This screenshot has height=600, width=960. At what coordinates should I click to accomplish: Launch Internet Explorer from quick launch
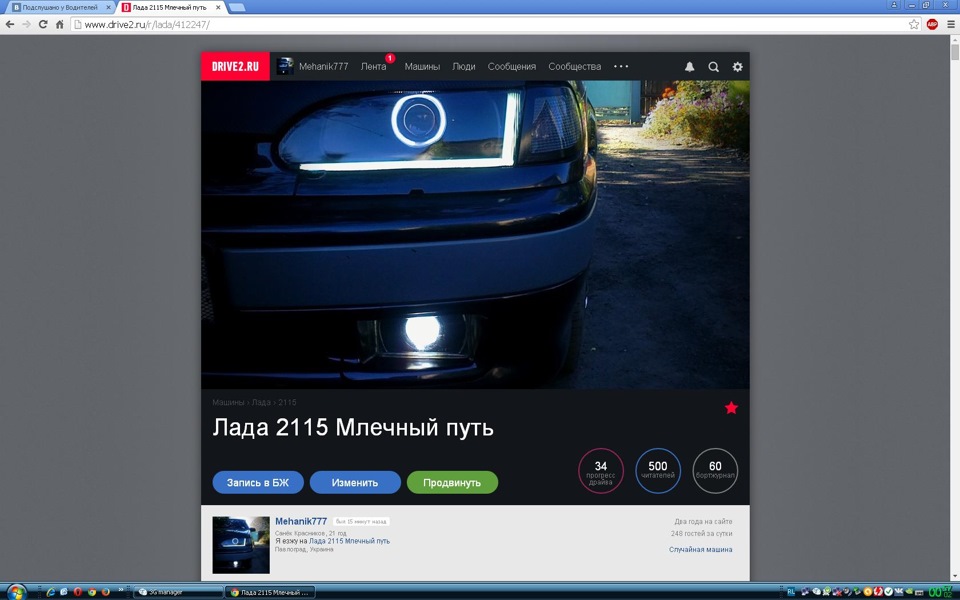tap(50, 592)
